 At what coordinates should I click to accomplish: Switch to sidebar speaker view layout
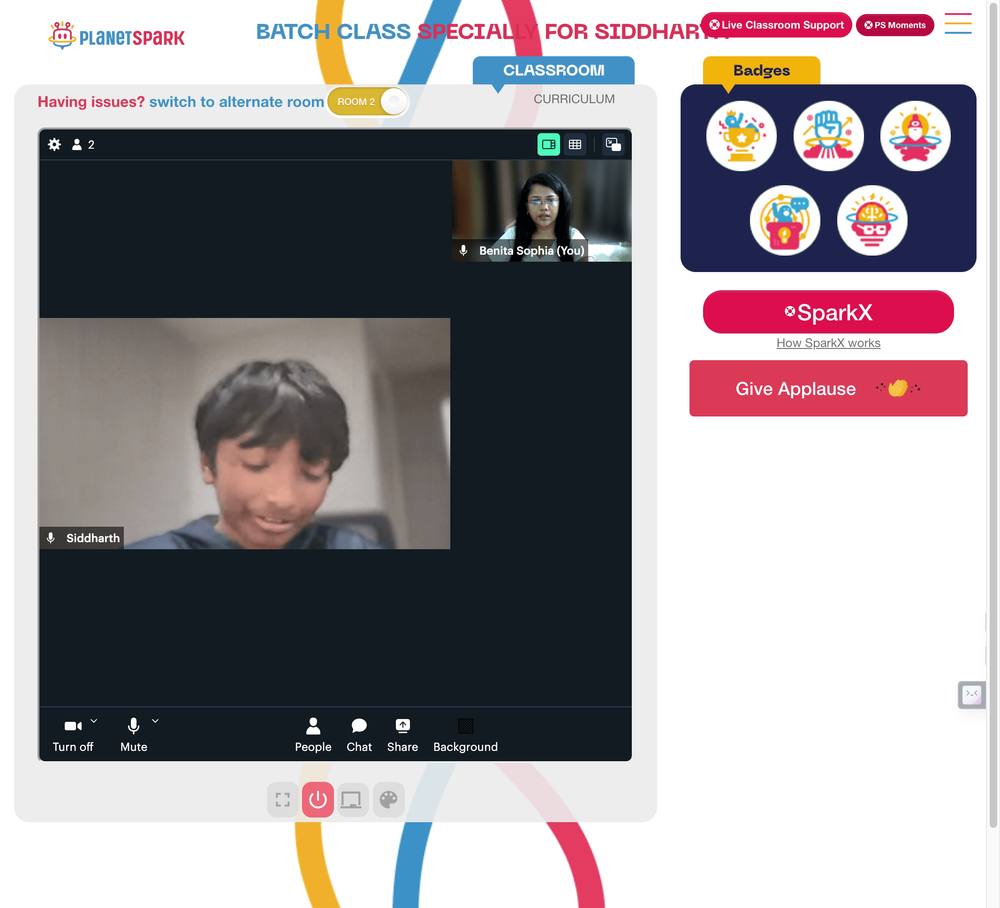coord(548,145)
